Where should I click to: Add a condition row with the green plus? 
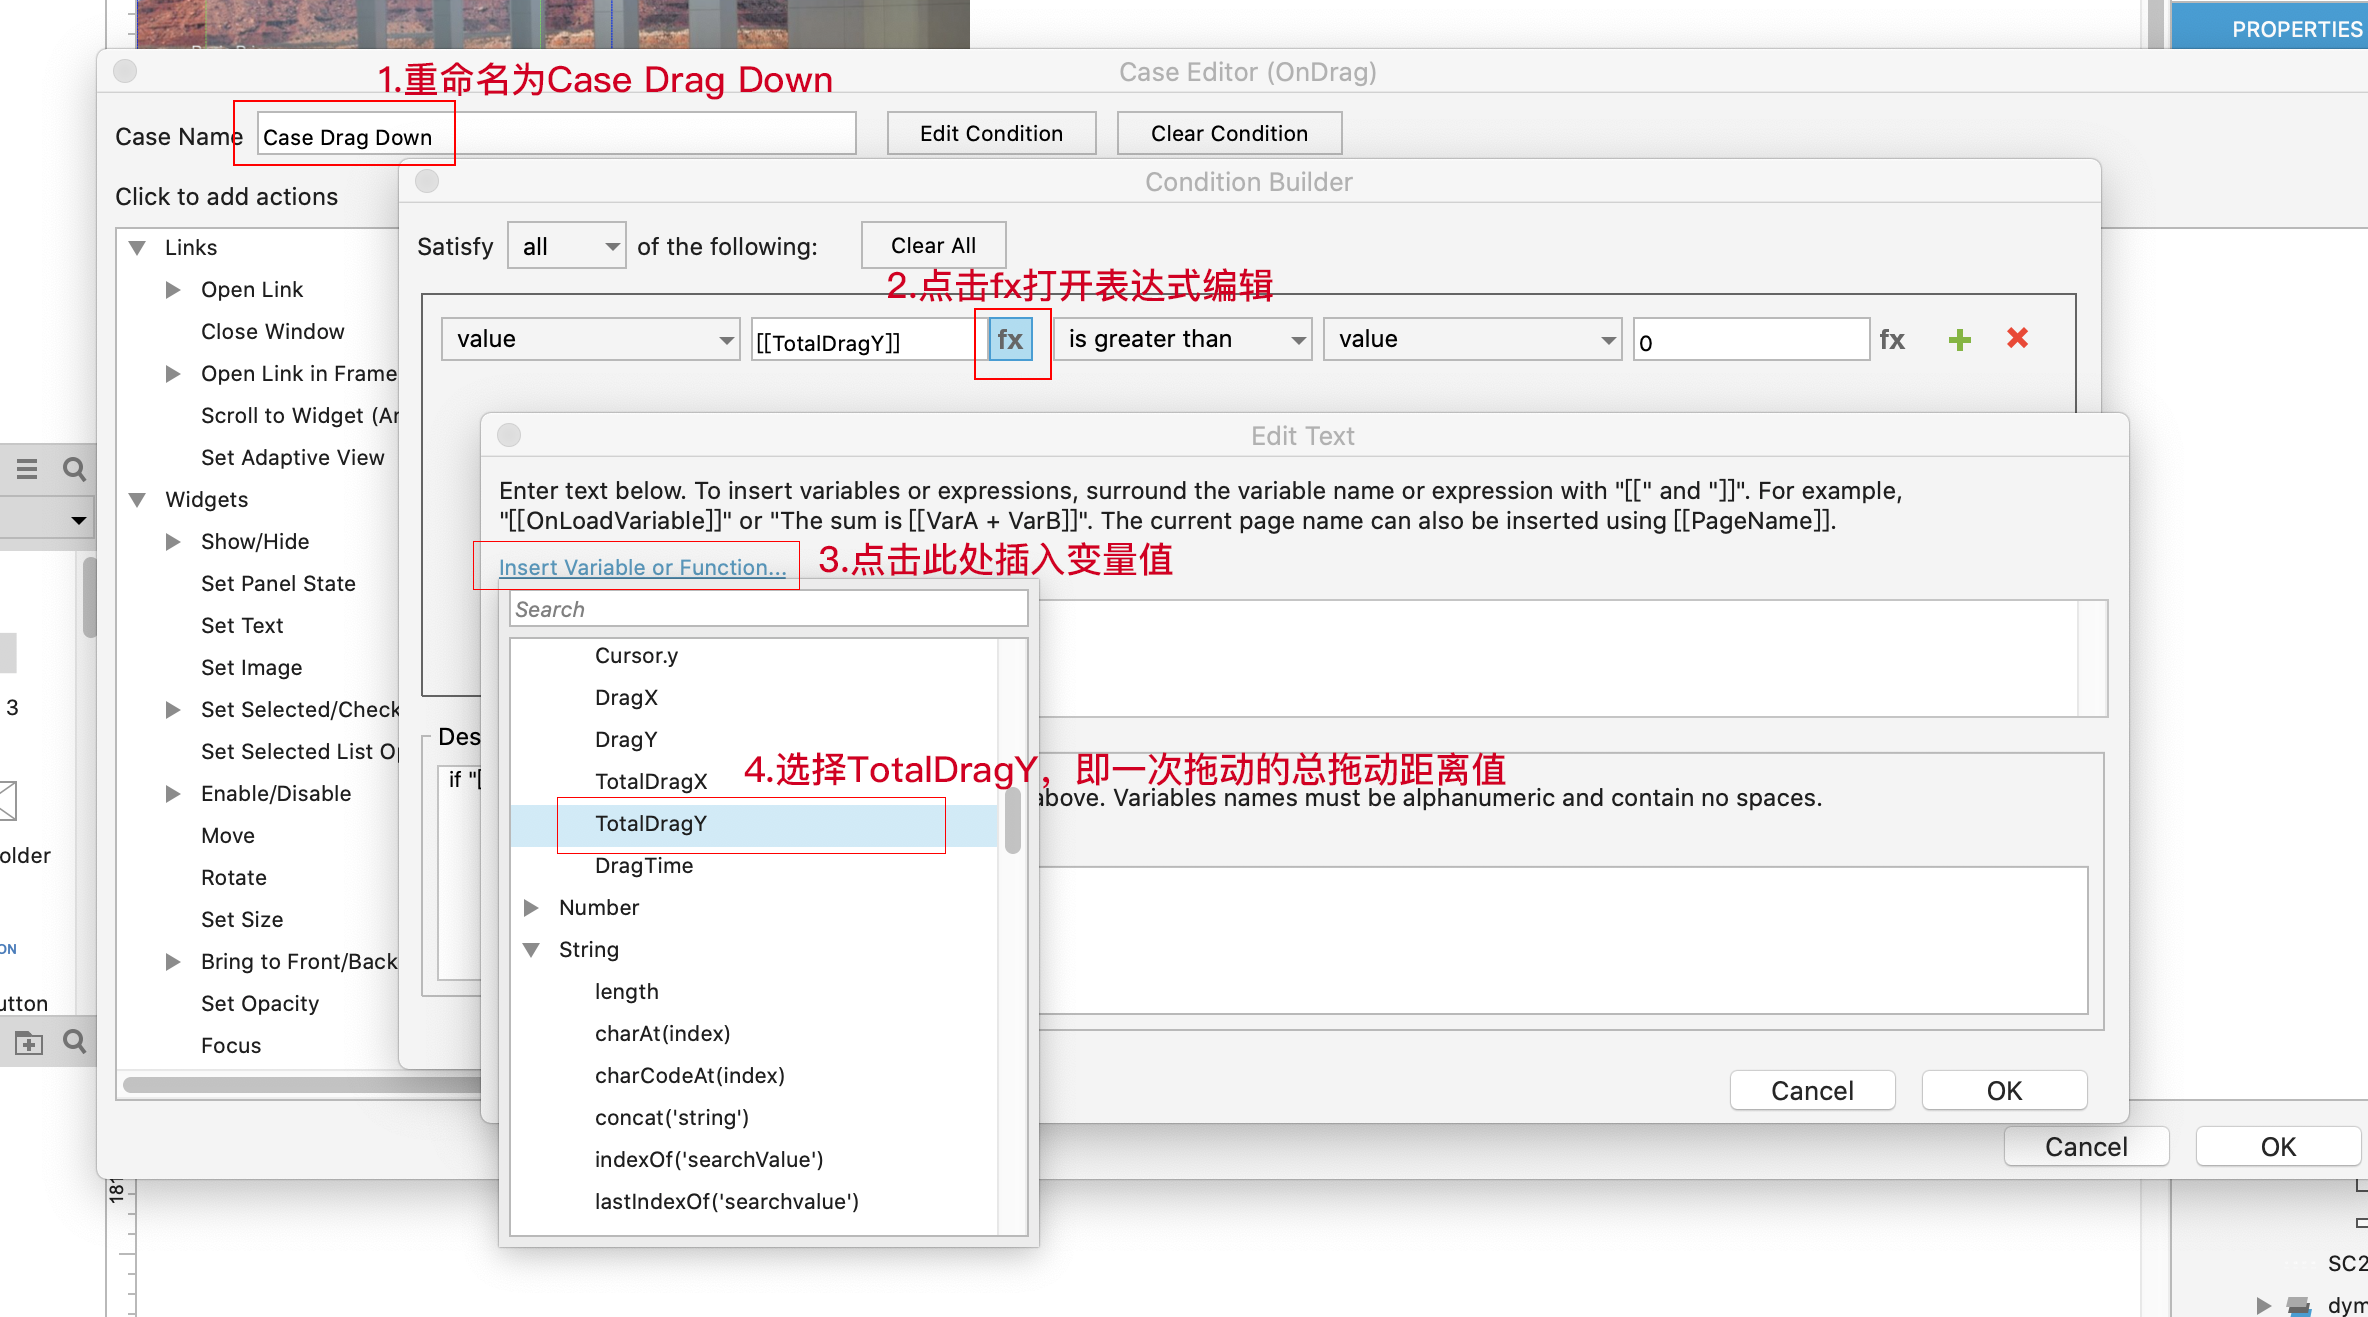[x=1960, y=340]
